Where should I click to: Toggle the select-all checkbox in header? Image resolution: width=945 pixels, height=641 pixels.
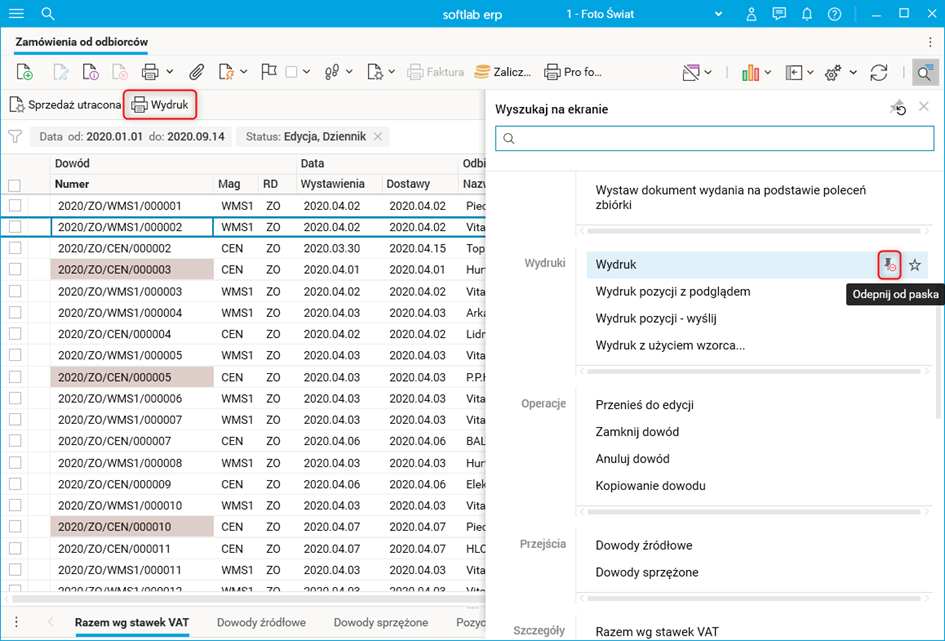[x=15, y=185]
